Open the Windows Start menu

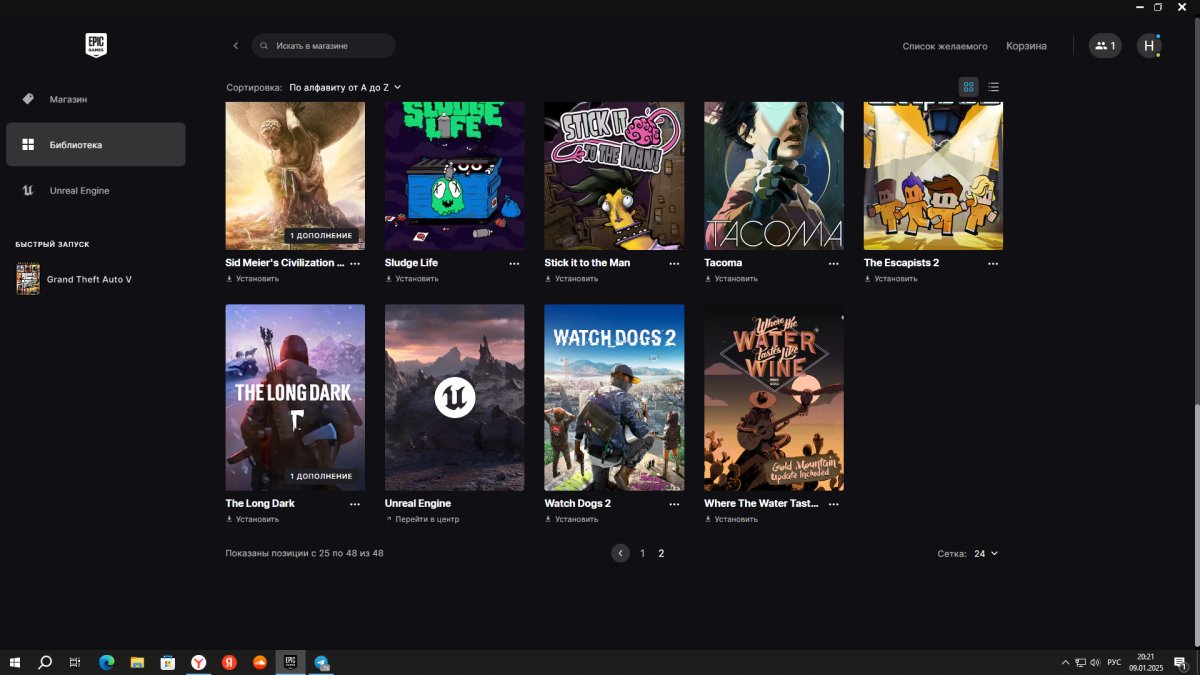15,663
